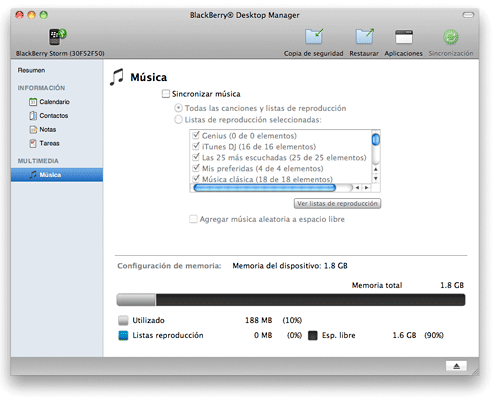The image size is (500, 400).
Task: Click the toolbar toggle pill button
Action: click(x=468, y=15)
